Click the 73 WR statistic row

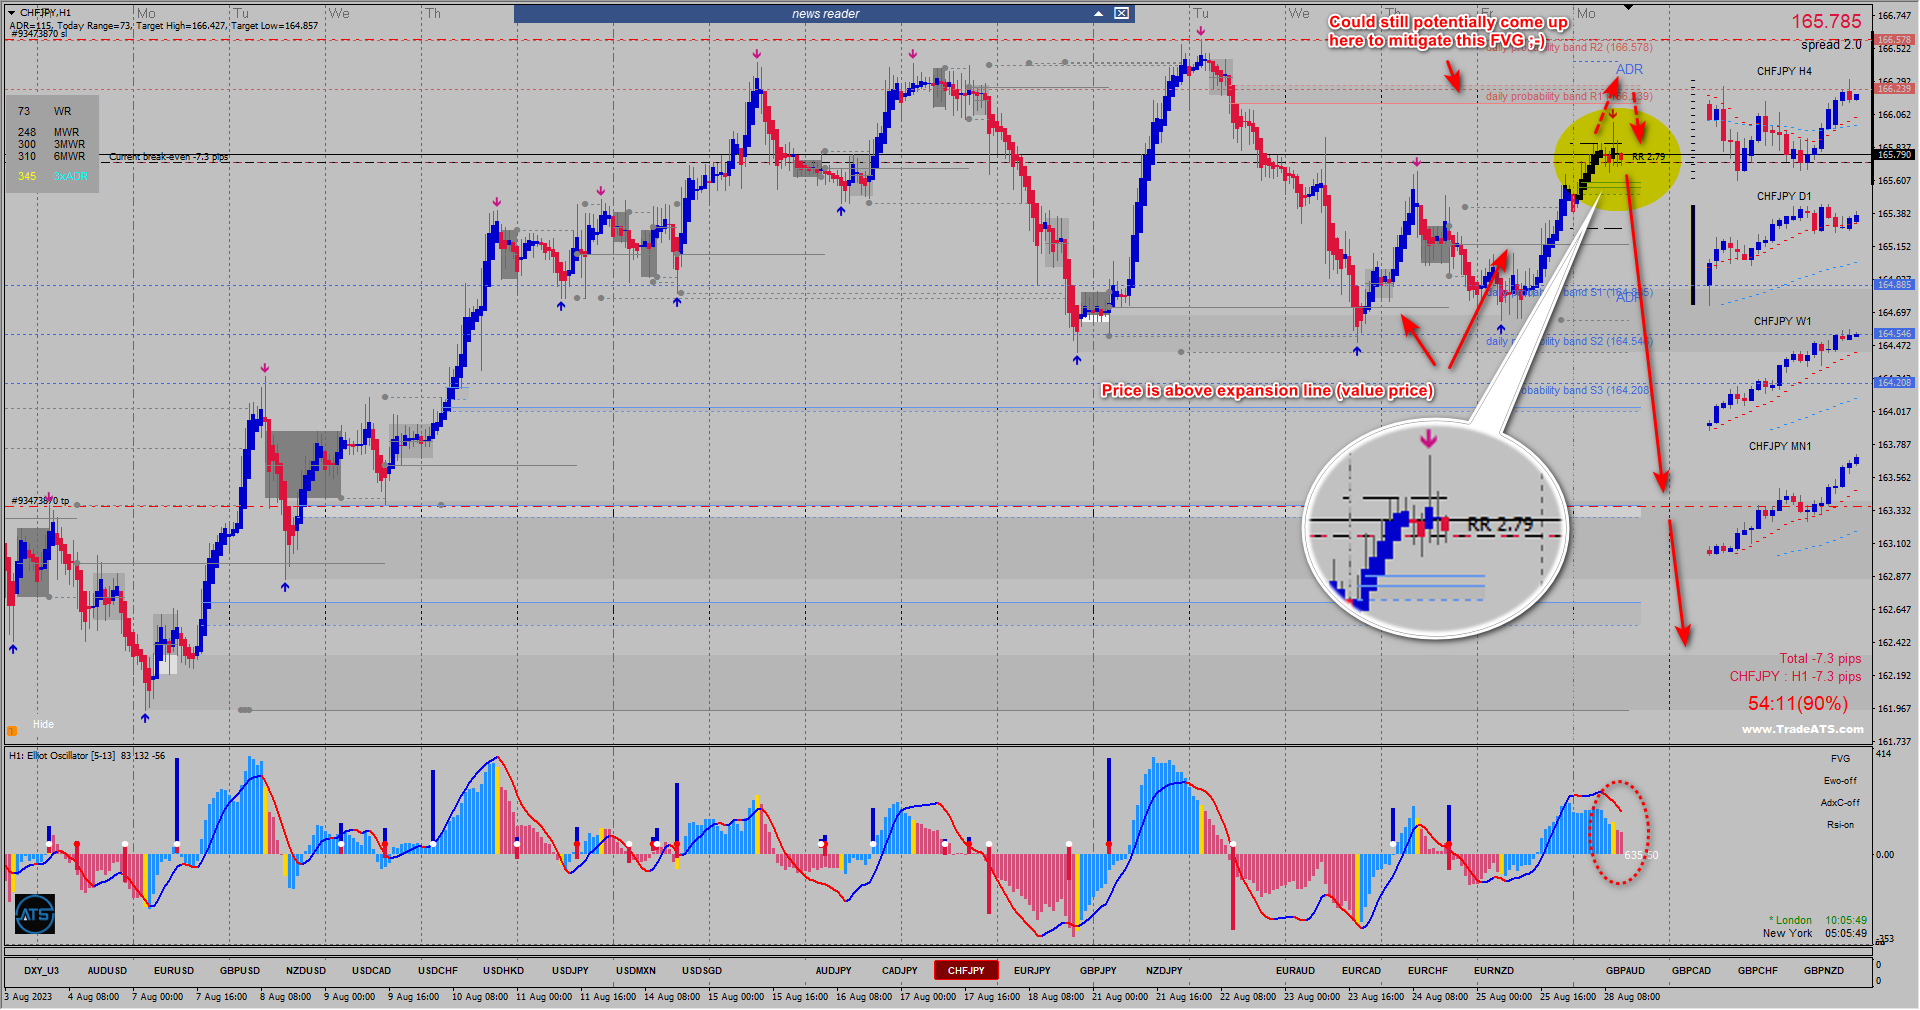(45, 112)
